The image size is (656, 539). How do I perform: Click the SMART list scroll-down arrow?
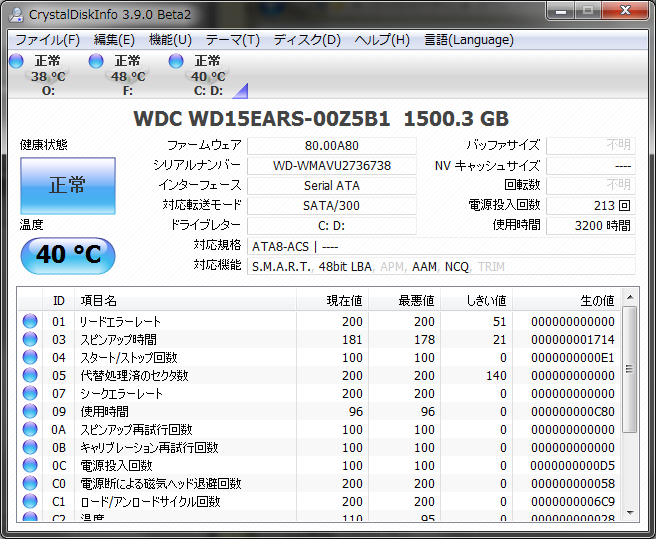coord(630,513)
